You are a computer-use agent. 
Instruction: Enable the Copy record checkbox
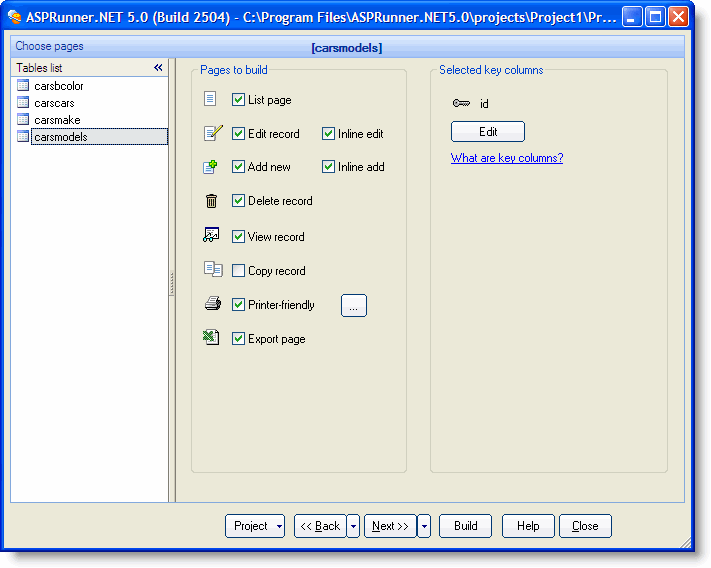pyautogui.click(x=239, y=271)
